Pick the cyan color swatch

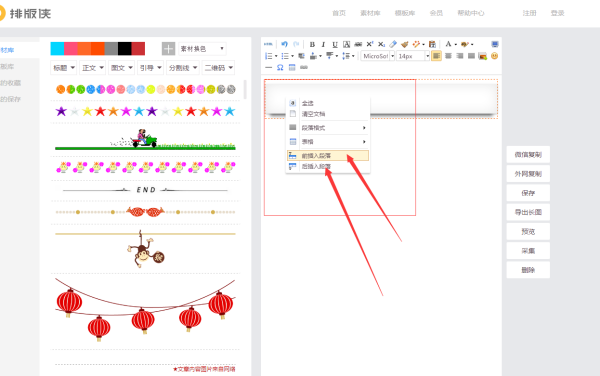tap(57, 49)
